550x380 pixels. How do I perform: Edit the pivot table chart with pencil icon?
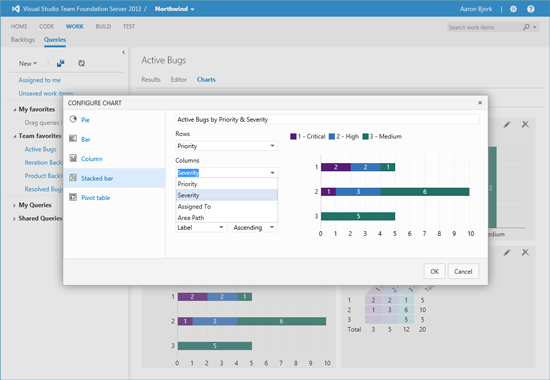507,252
